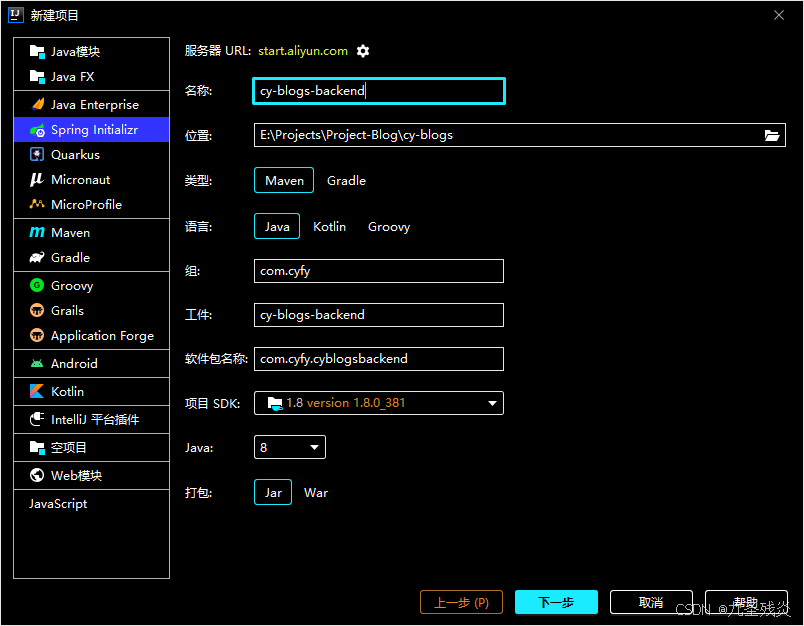Browse for location with folder icon
Image resolution: width=804 pixels, height=626 pixels.
tap(772, 135)
